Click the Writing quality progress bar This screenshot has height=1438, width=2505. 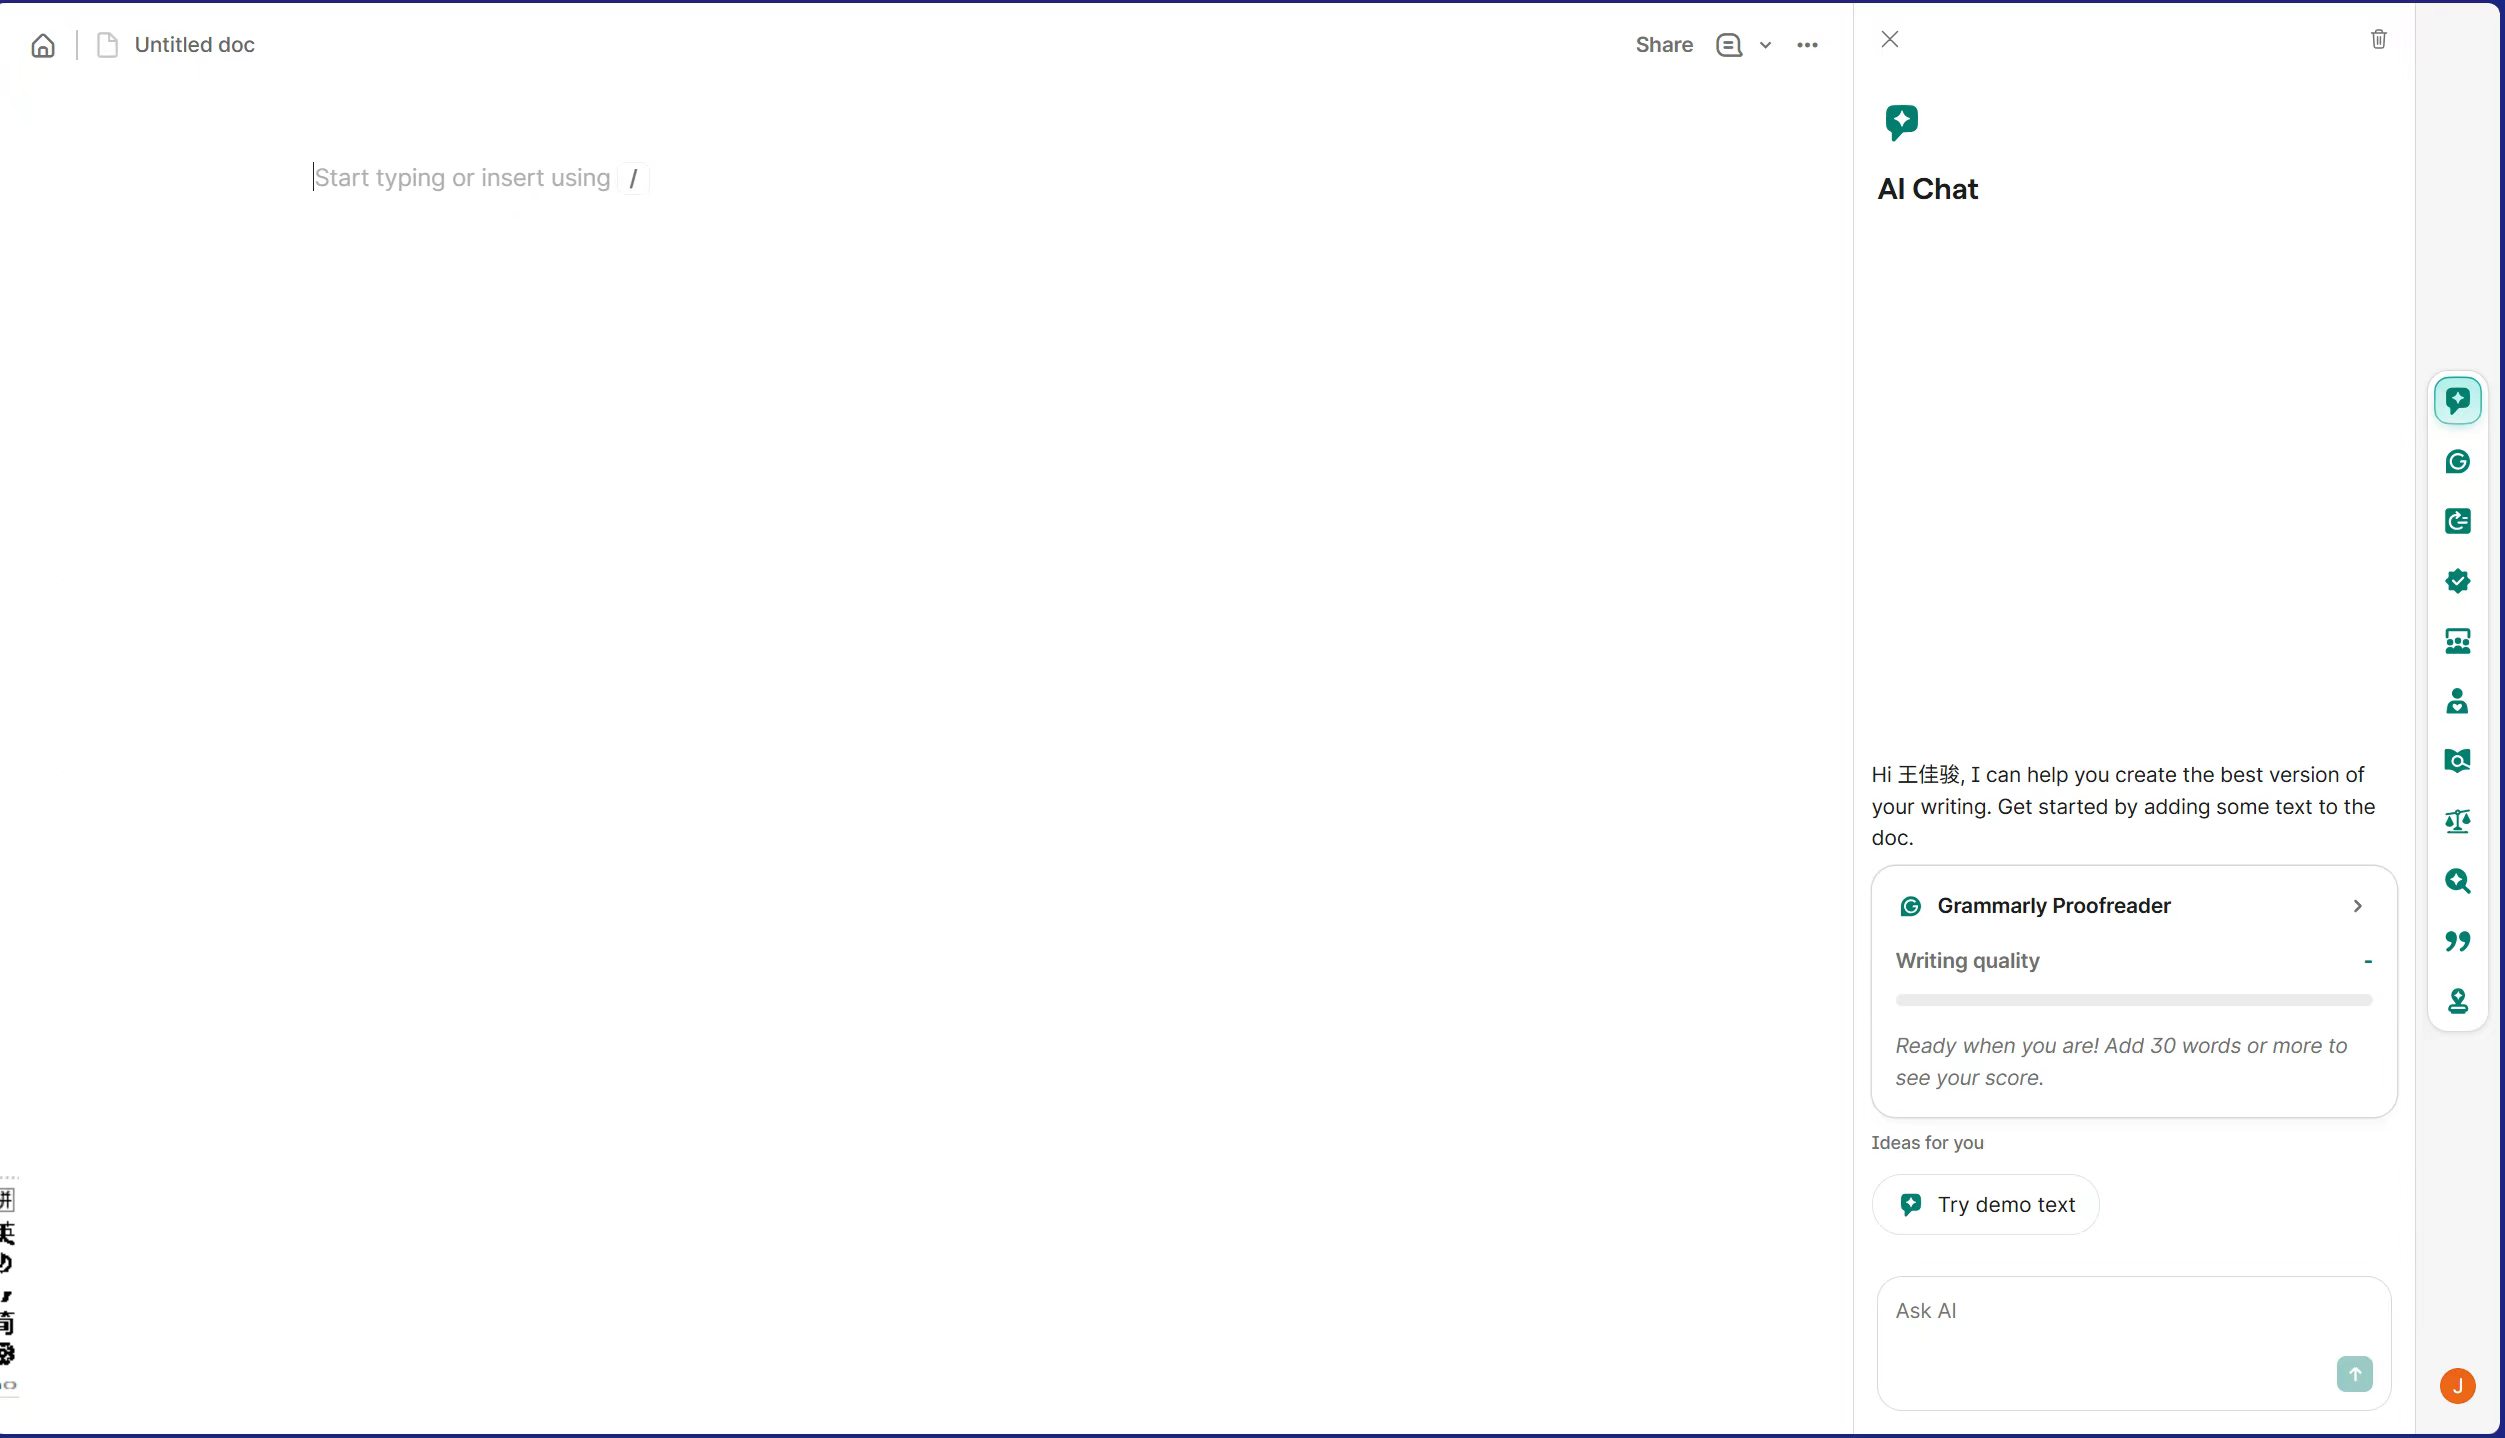coord(2133,1000)
